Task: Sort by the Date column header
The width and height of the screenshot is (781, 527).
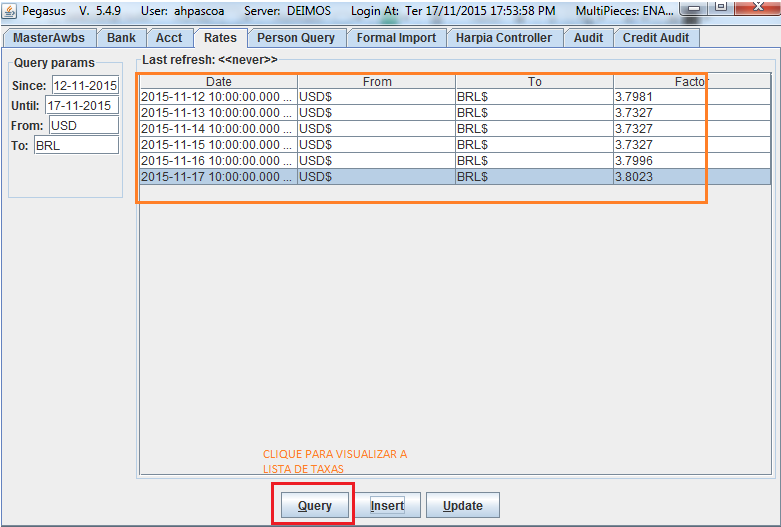Action: [219, 82]
